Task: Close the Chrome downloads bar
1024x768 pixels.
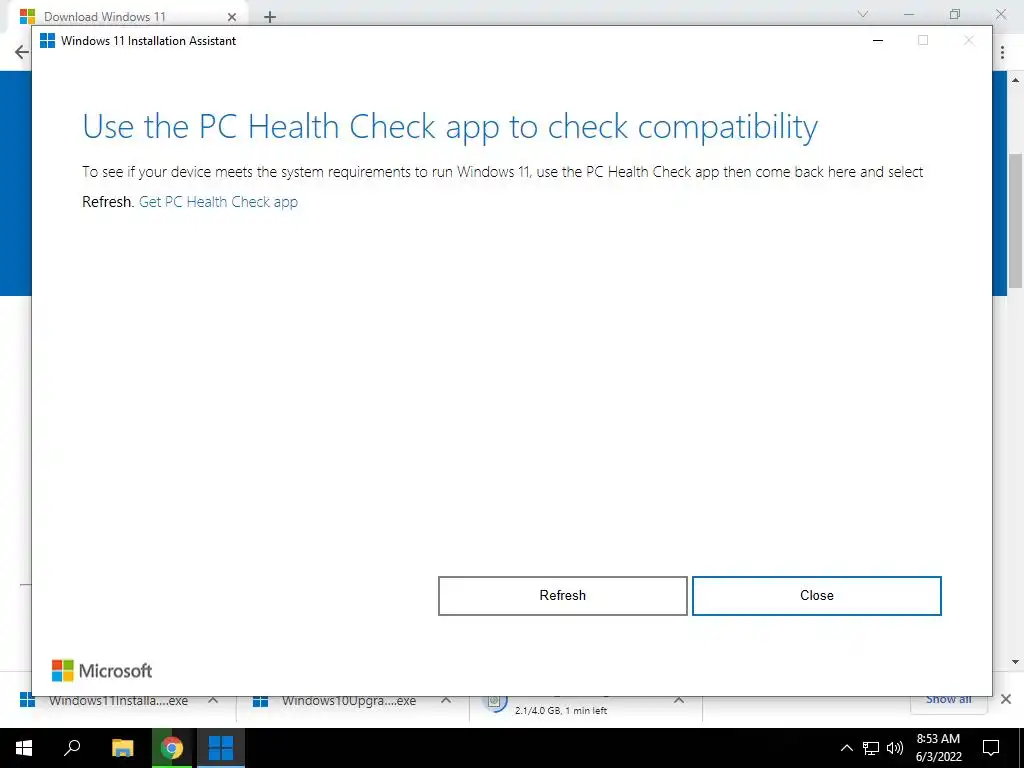Action: pyautogui.click(x=1006, y=699)
